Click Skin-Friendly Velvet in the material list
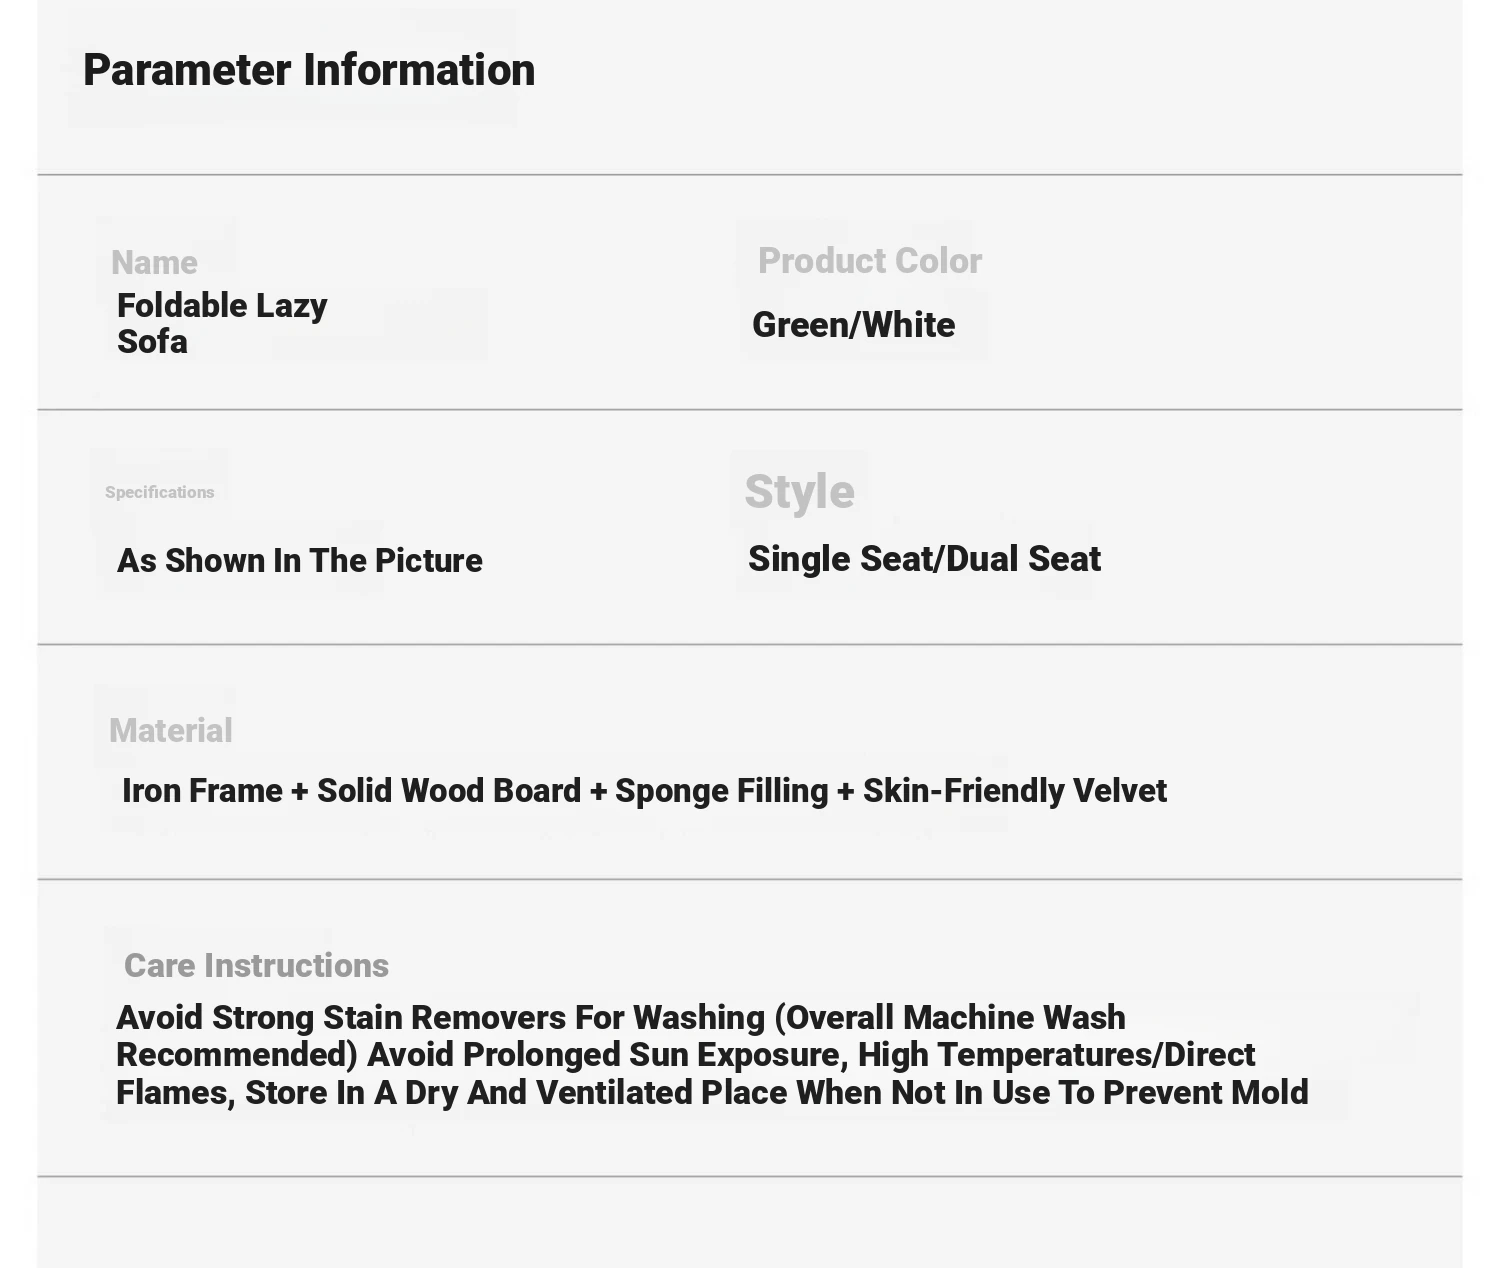1500x1268 pixels. tap(1014, 791)
